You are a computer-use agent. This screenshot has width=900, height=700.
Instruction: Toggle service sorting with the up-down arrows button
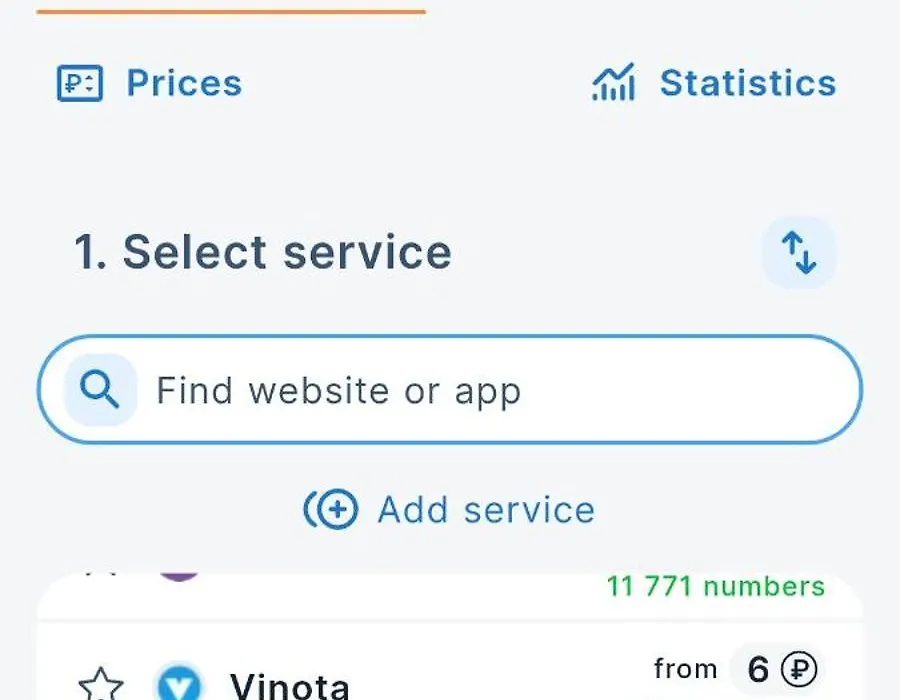tap(799, 252)
